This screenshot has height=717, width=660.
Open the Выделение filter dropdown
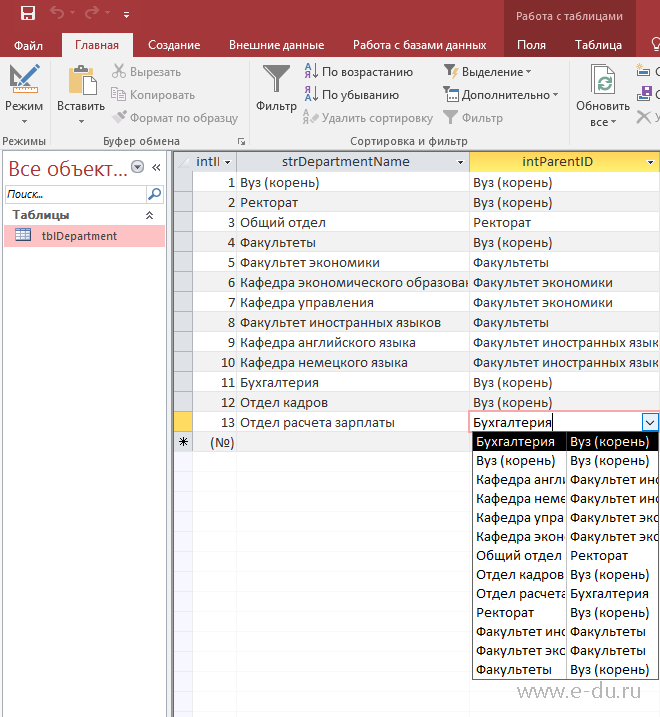point(488,72)
